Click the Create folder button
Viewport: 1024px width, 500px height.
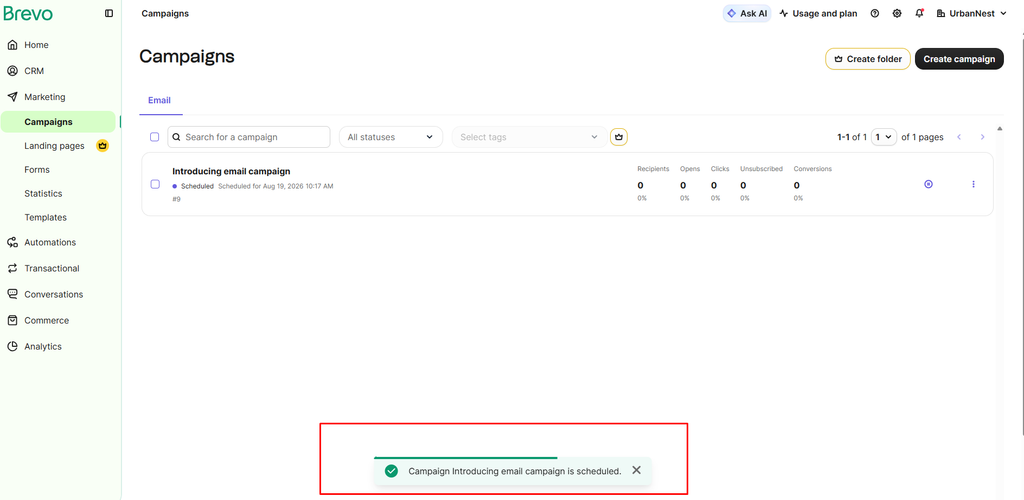[x=868, y=59]
